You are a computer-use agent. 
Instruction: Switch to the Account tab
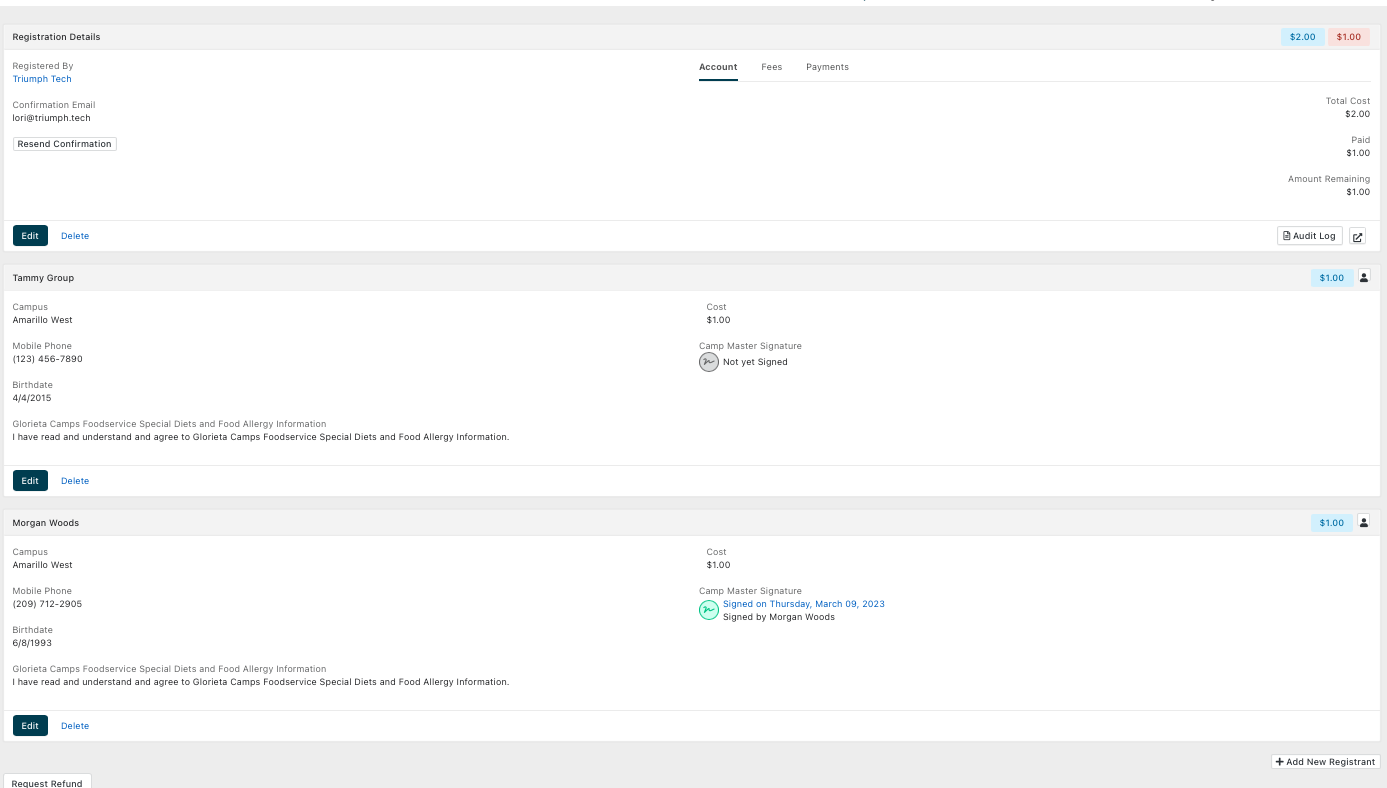click(x=718, y=67)
